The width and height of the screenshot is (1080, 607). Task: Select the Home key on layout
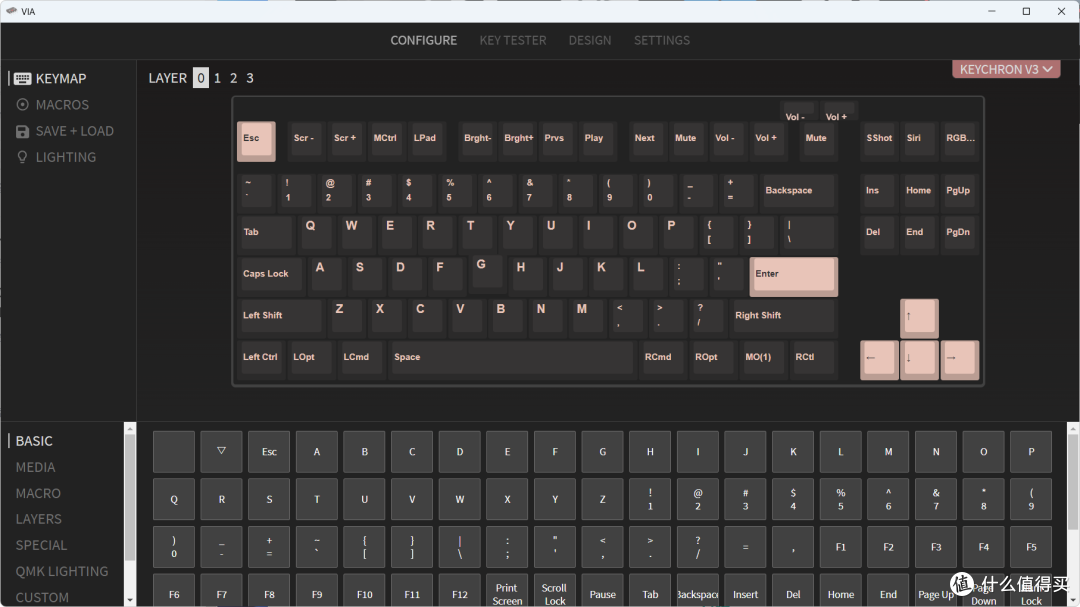(x=919, y=191)
